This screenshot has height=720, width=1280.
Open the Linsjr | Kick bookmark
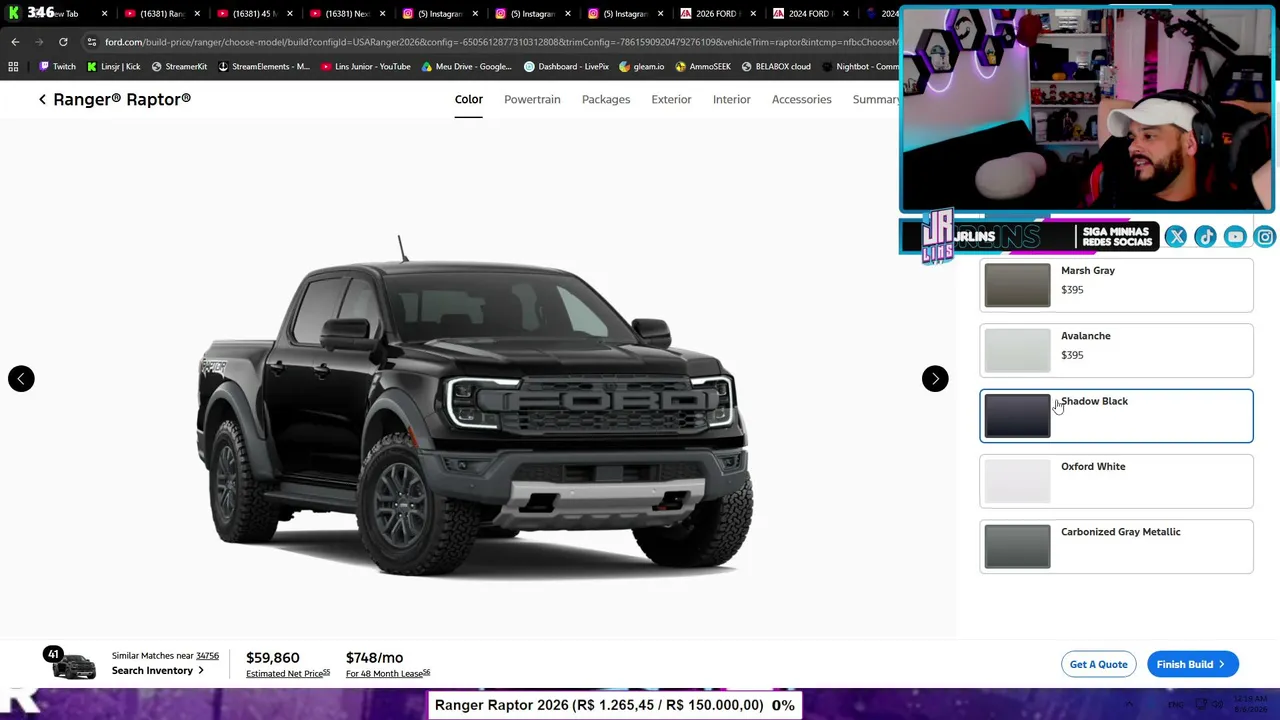pos(114,67)
